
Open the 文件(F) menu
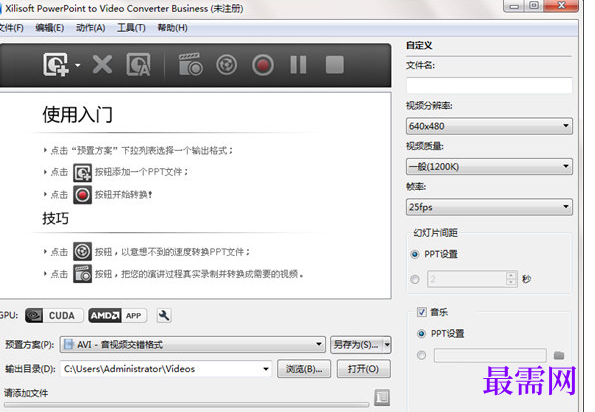[x=11, y=28]
